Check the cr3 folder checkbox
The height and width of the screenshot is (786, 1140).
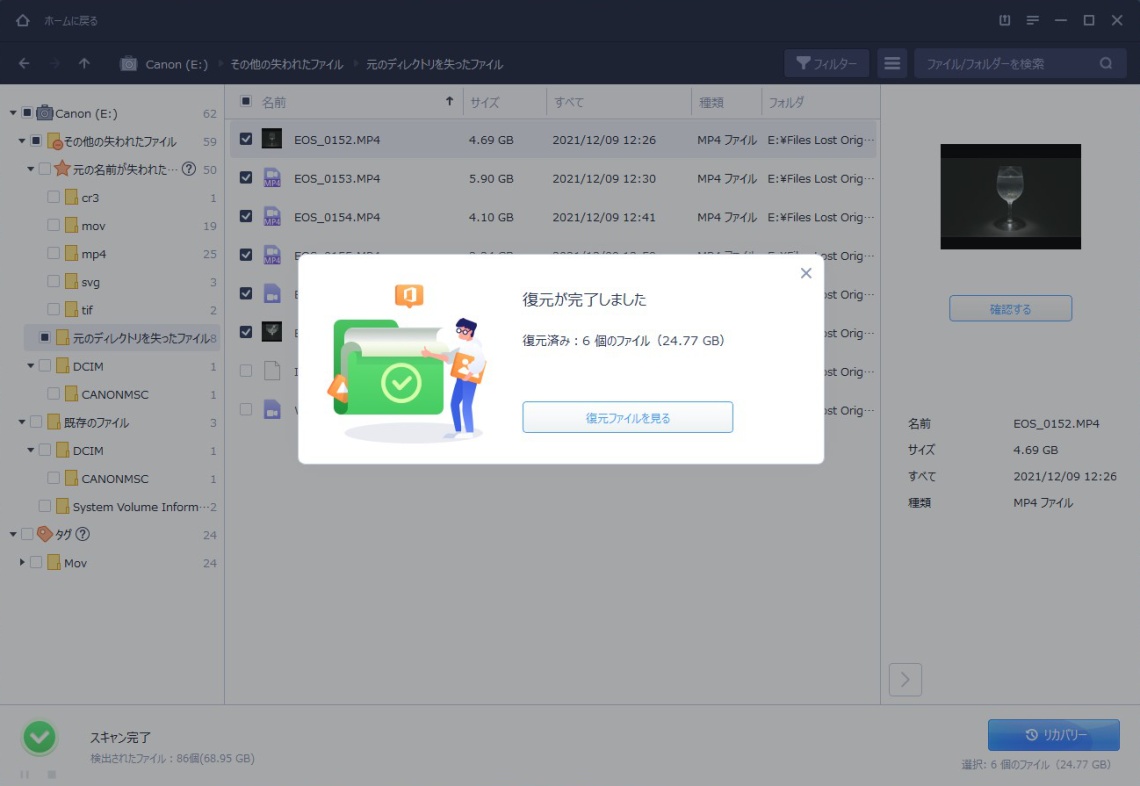[53, 197]
